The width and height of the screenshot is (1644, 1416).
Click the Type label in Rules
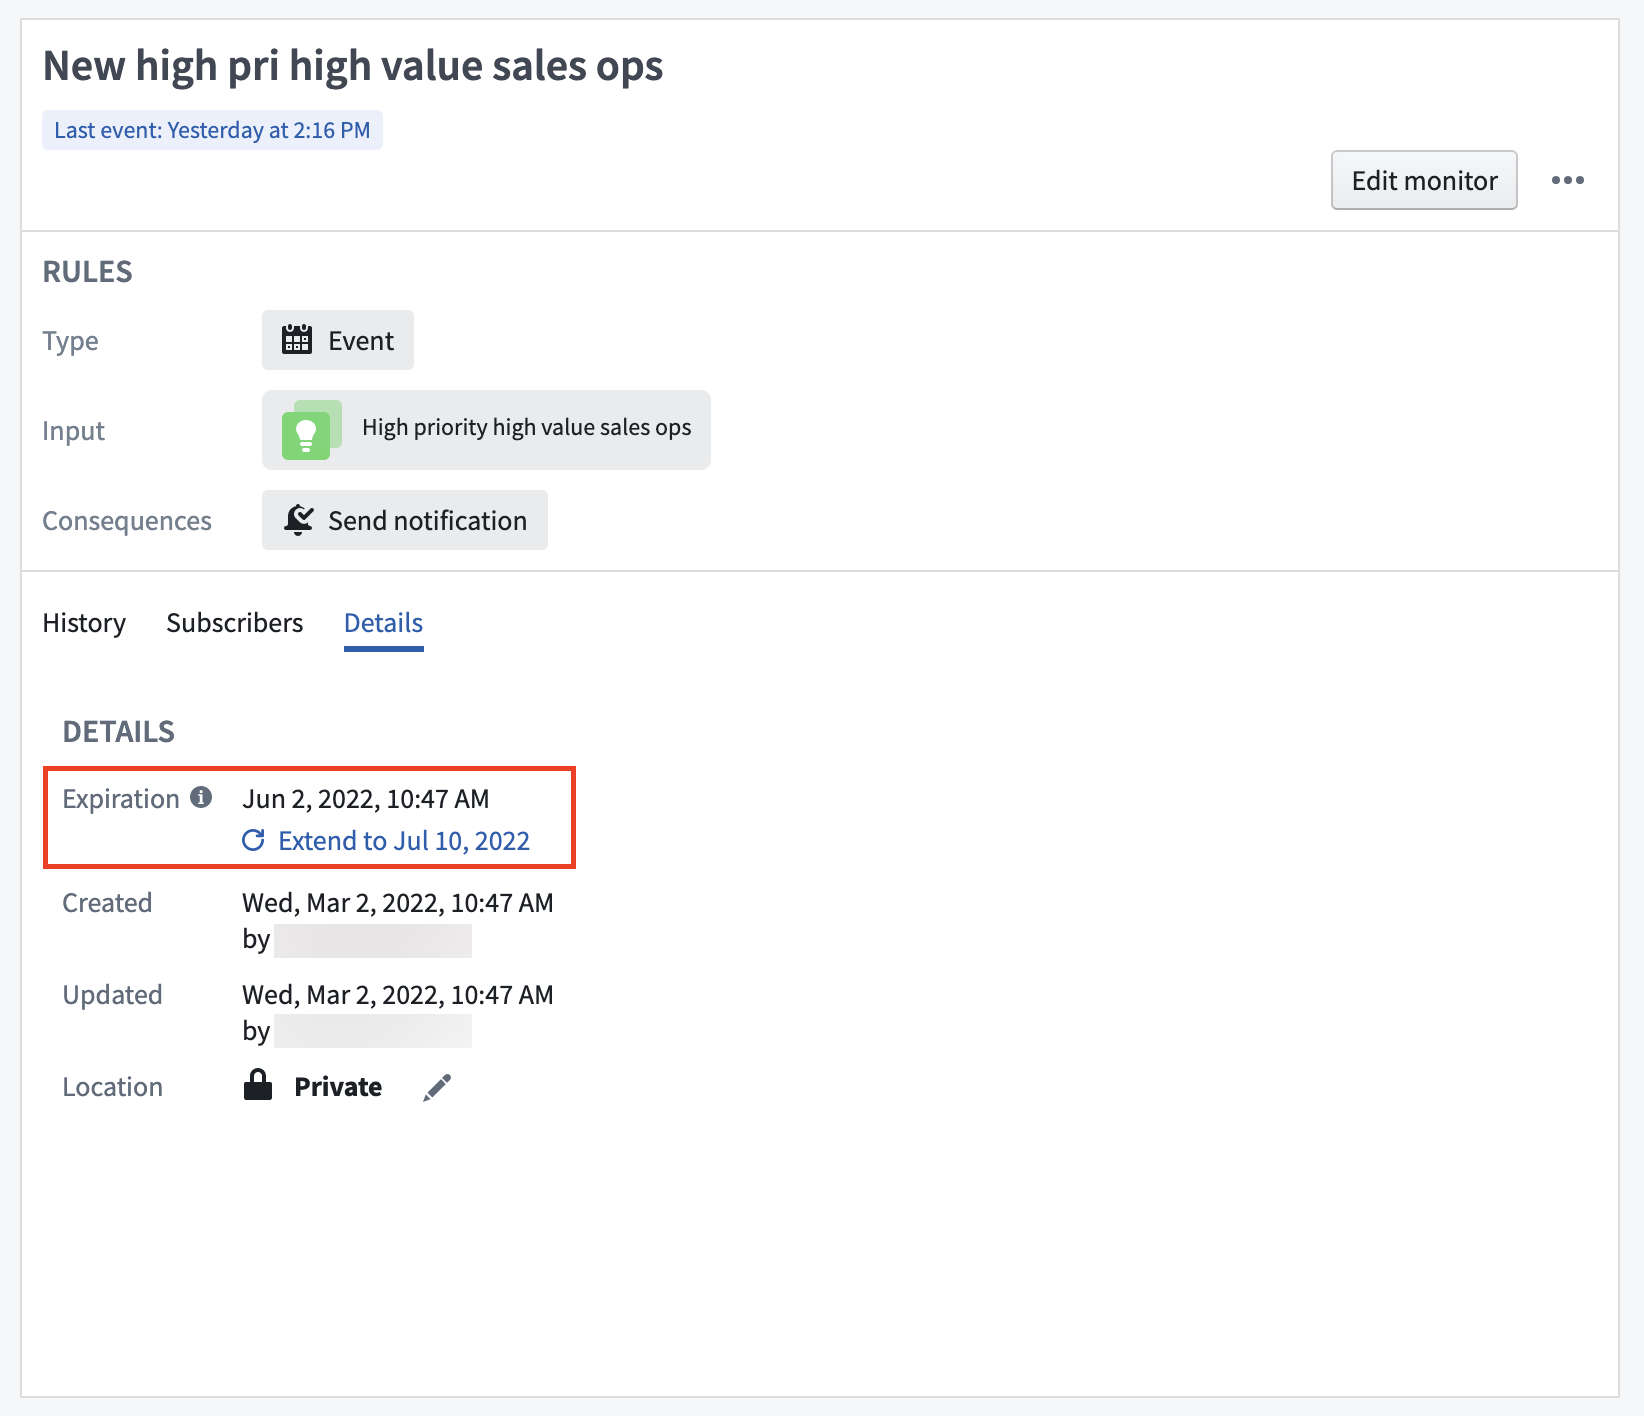point(70,341)
